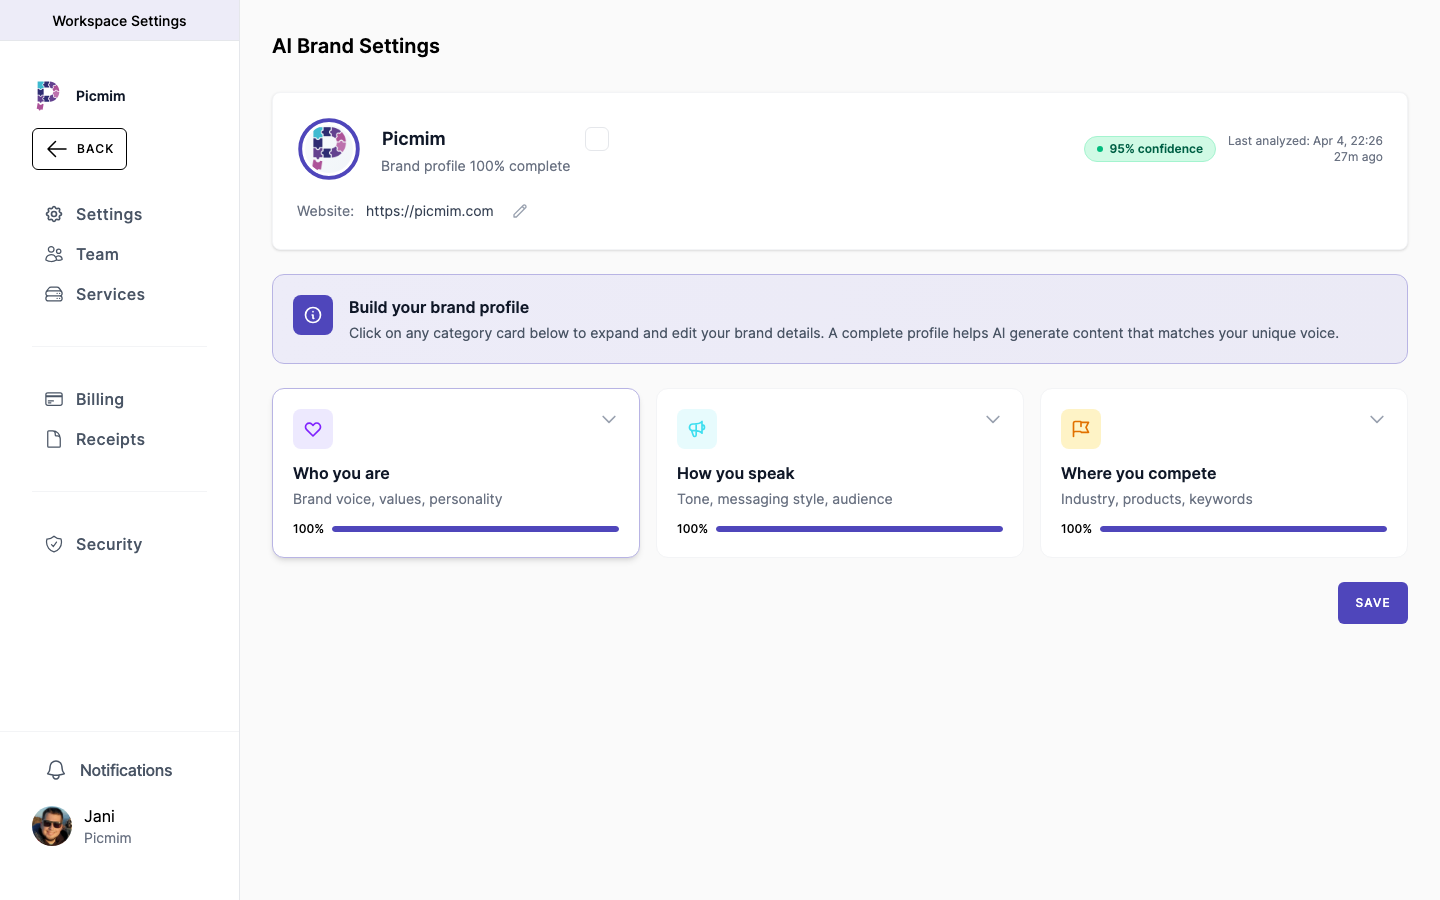Open the https://picmim.com website link
Image resolution: width=1440 pixels, height=900 pixels.
click(x=430, y=211)
